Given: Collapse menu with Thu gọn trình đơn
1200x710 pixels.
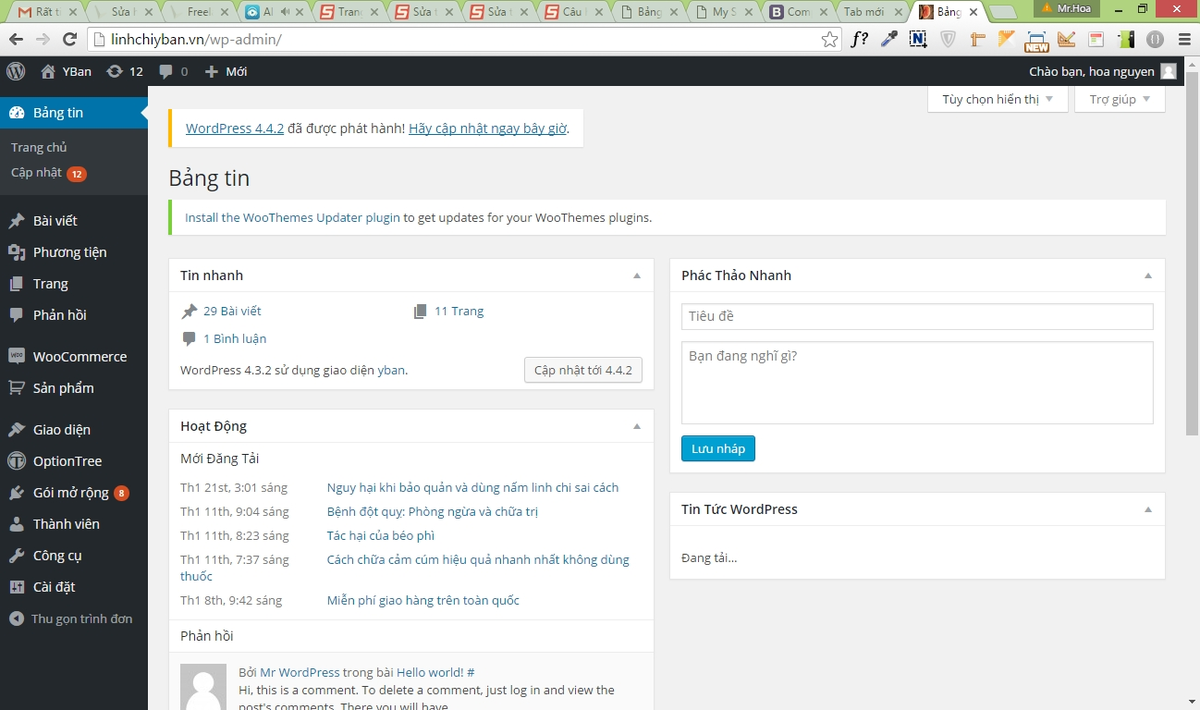Looking at the screenshot, I should [x=74, y=619].
